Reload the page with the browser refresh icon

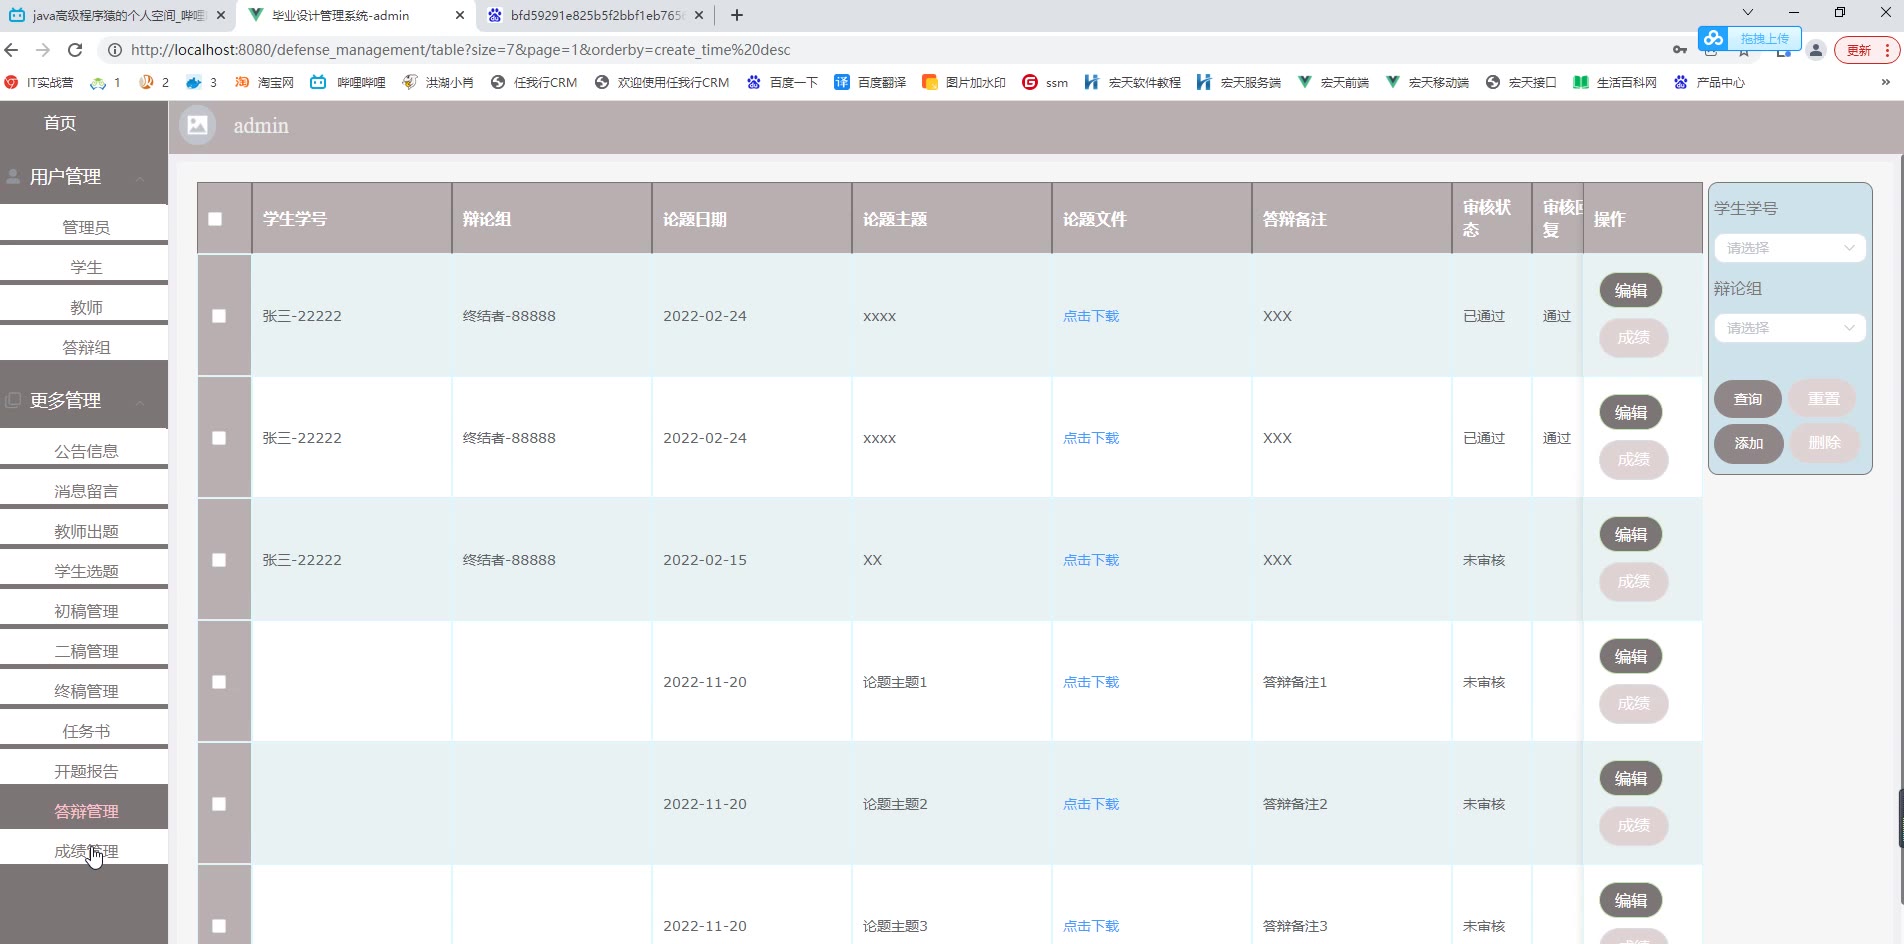click(x=75, y=50)
